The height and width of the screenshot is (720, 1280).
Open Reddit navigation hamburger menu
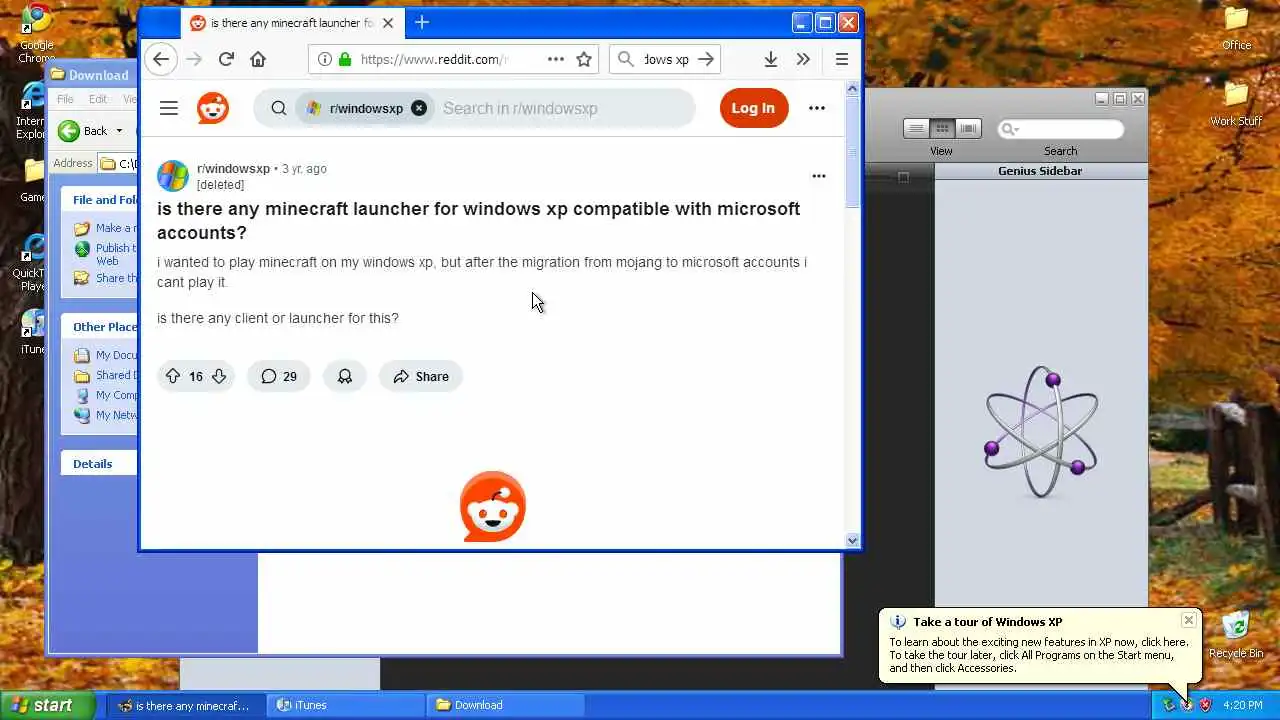[x=168, y=108]
